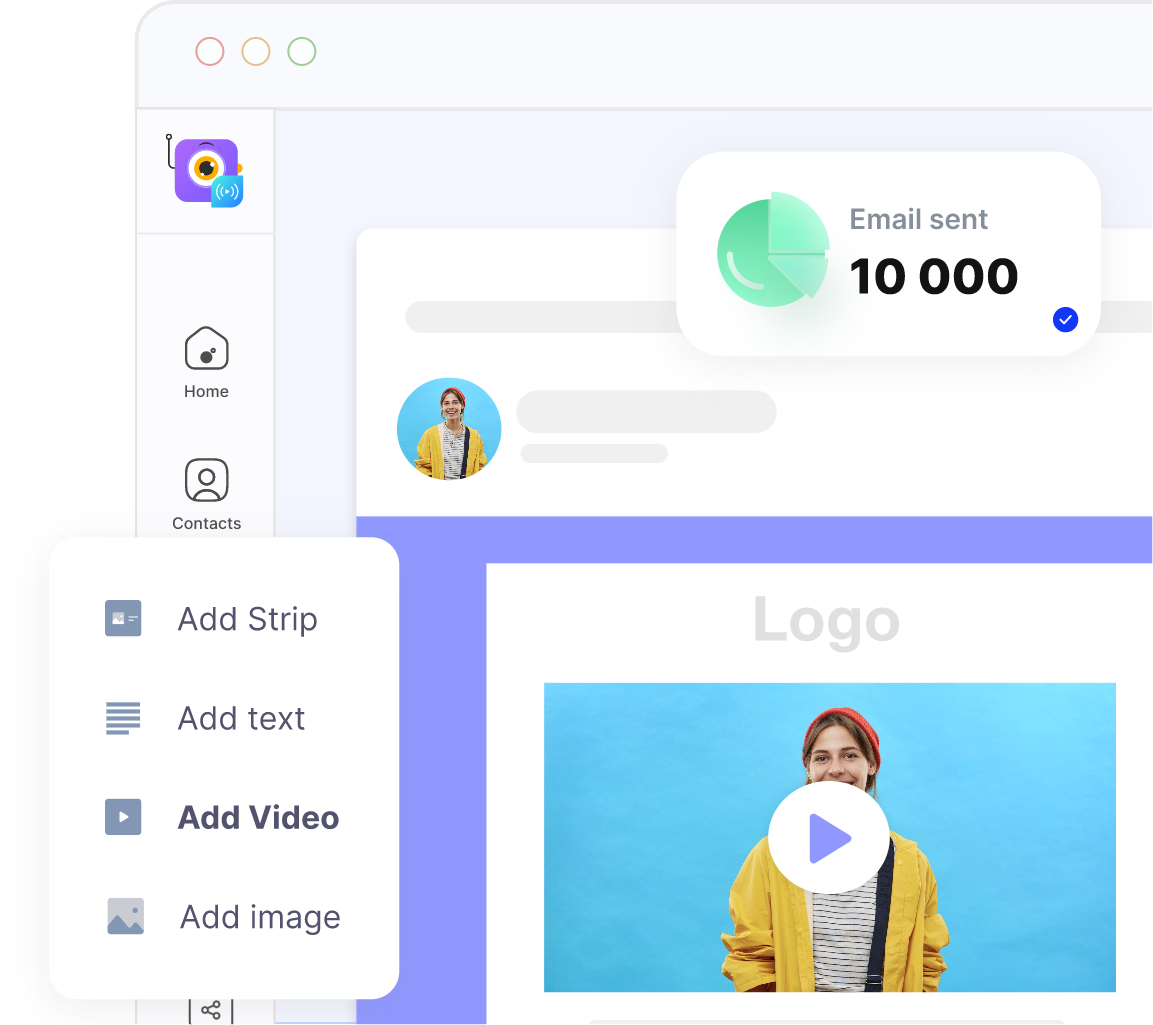Click the Add text lines icon
Image resolution: width=1153 pixels, height=1025 pixels.
coord(123,718)
